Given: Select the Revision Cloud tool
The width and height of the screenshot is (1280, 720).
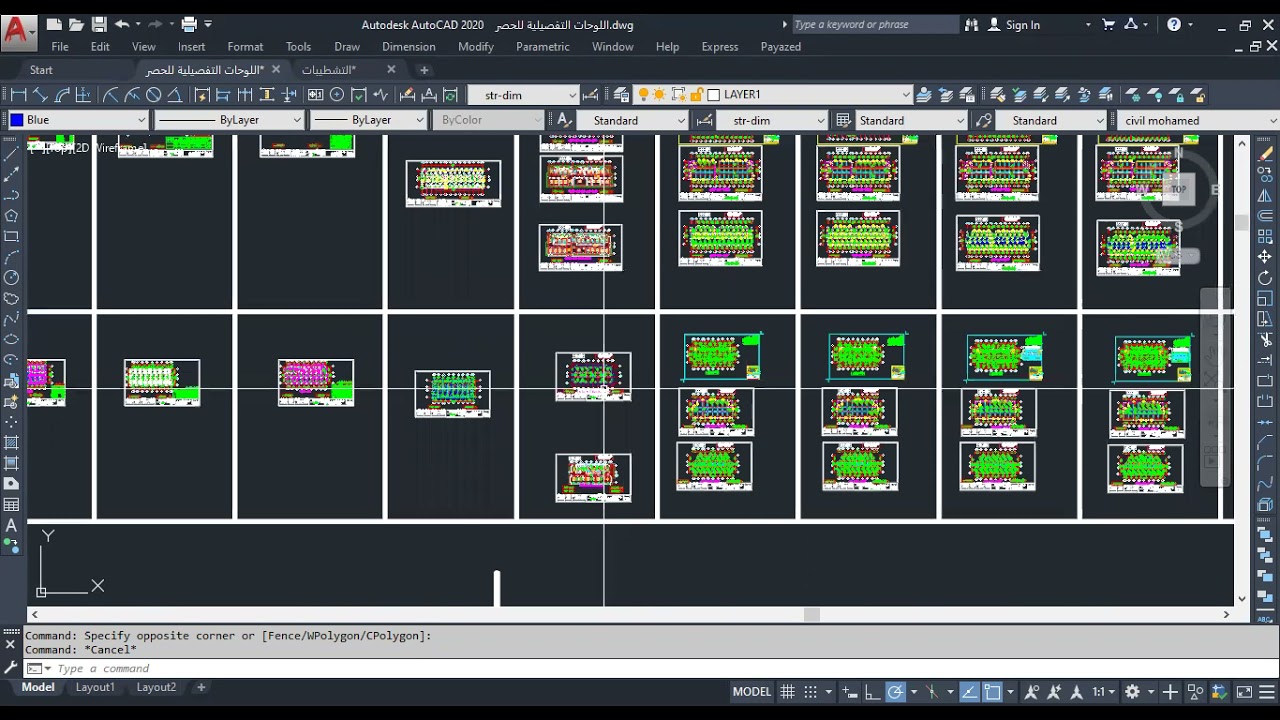Looking at the screenshot, I should pos(11,298).
